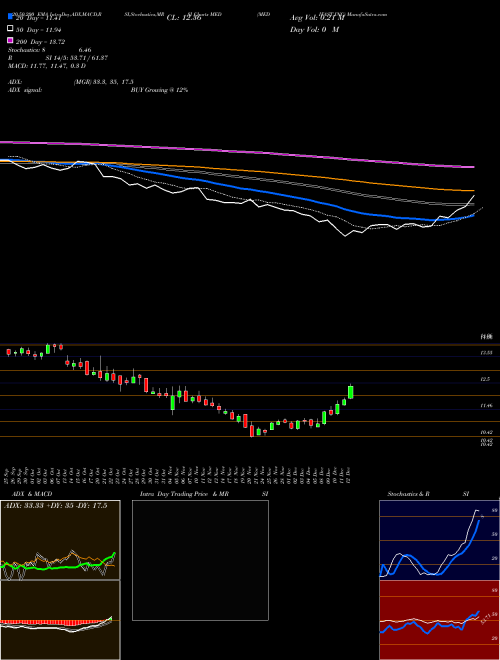Click the MACD histogram chart with red bars

click(60, 620)
